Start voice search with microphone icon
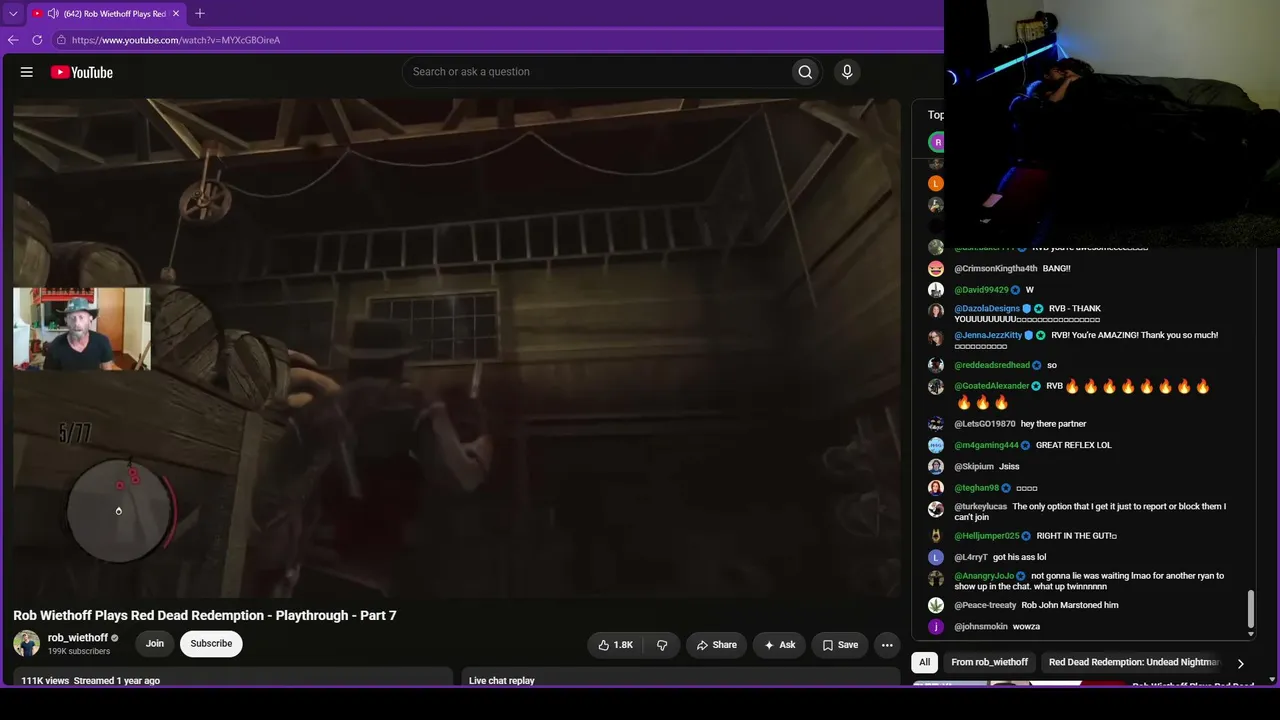This screenshot has width=1280, height=720. tap(847, 72)
